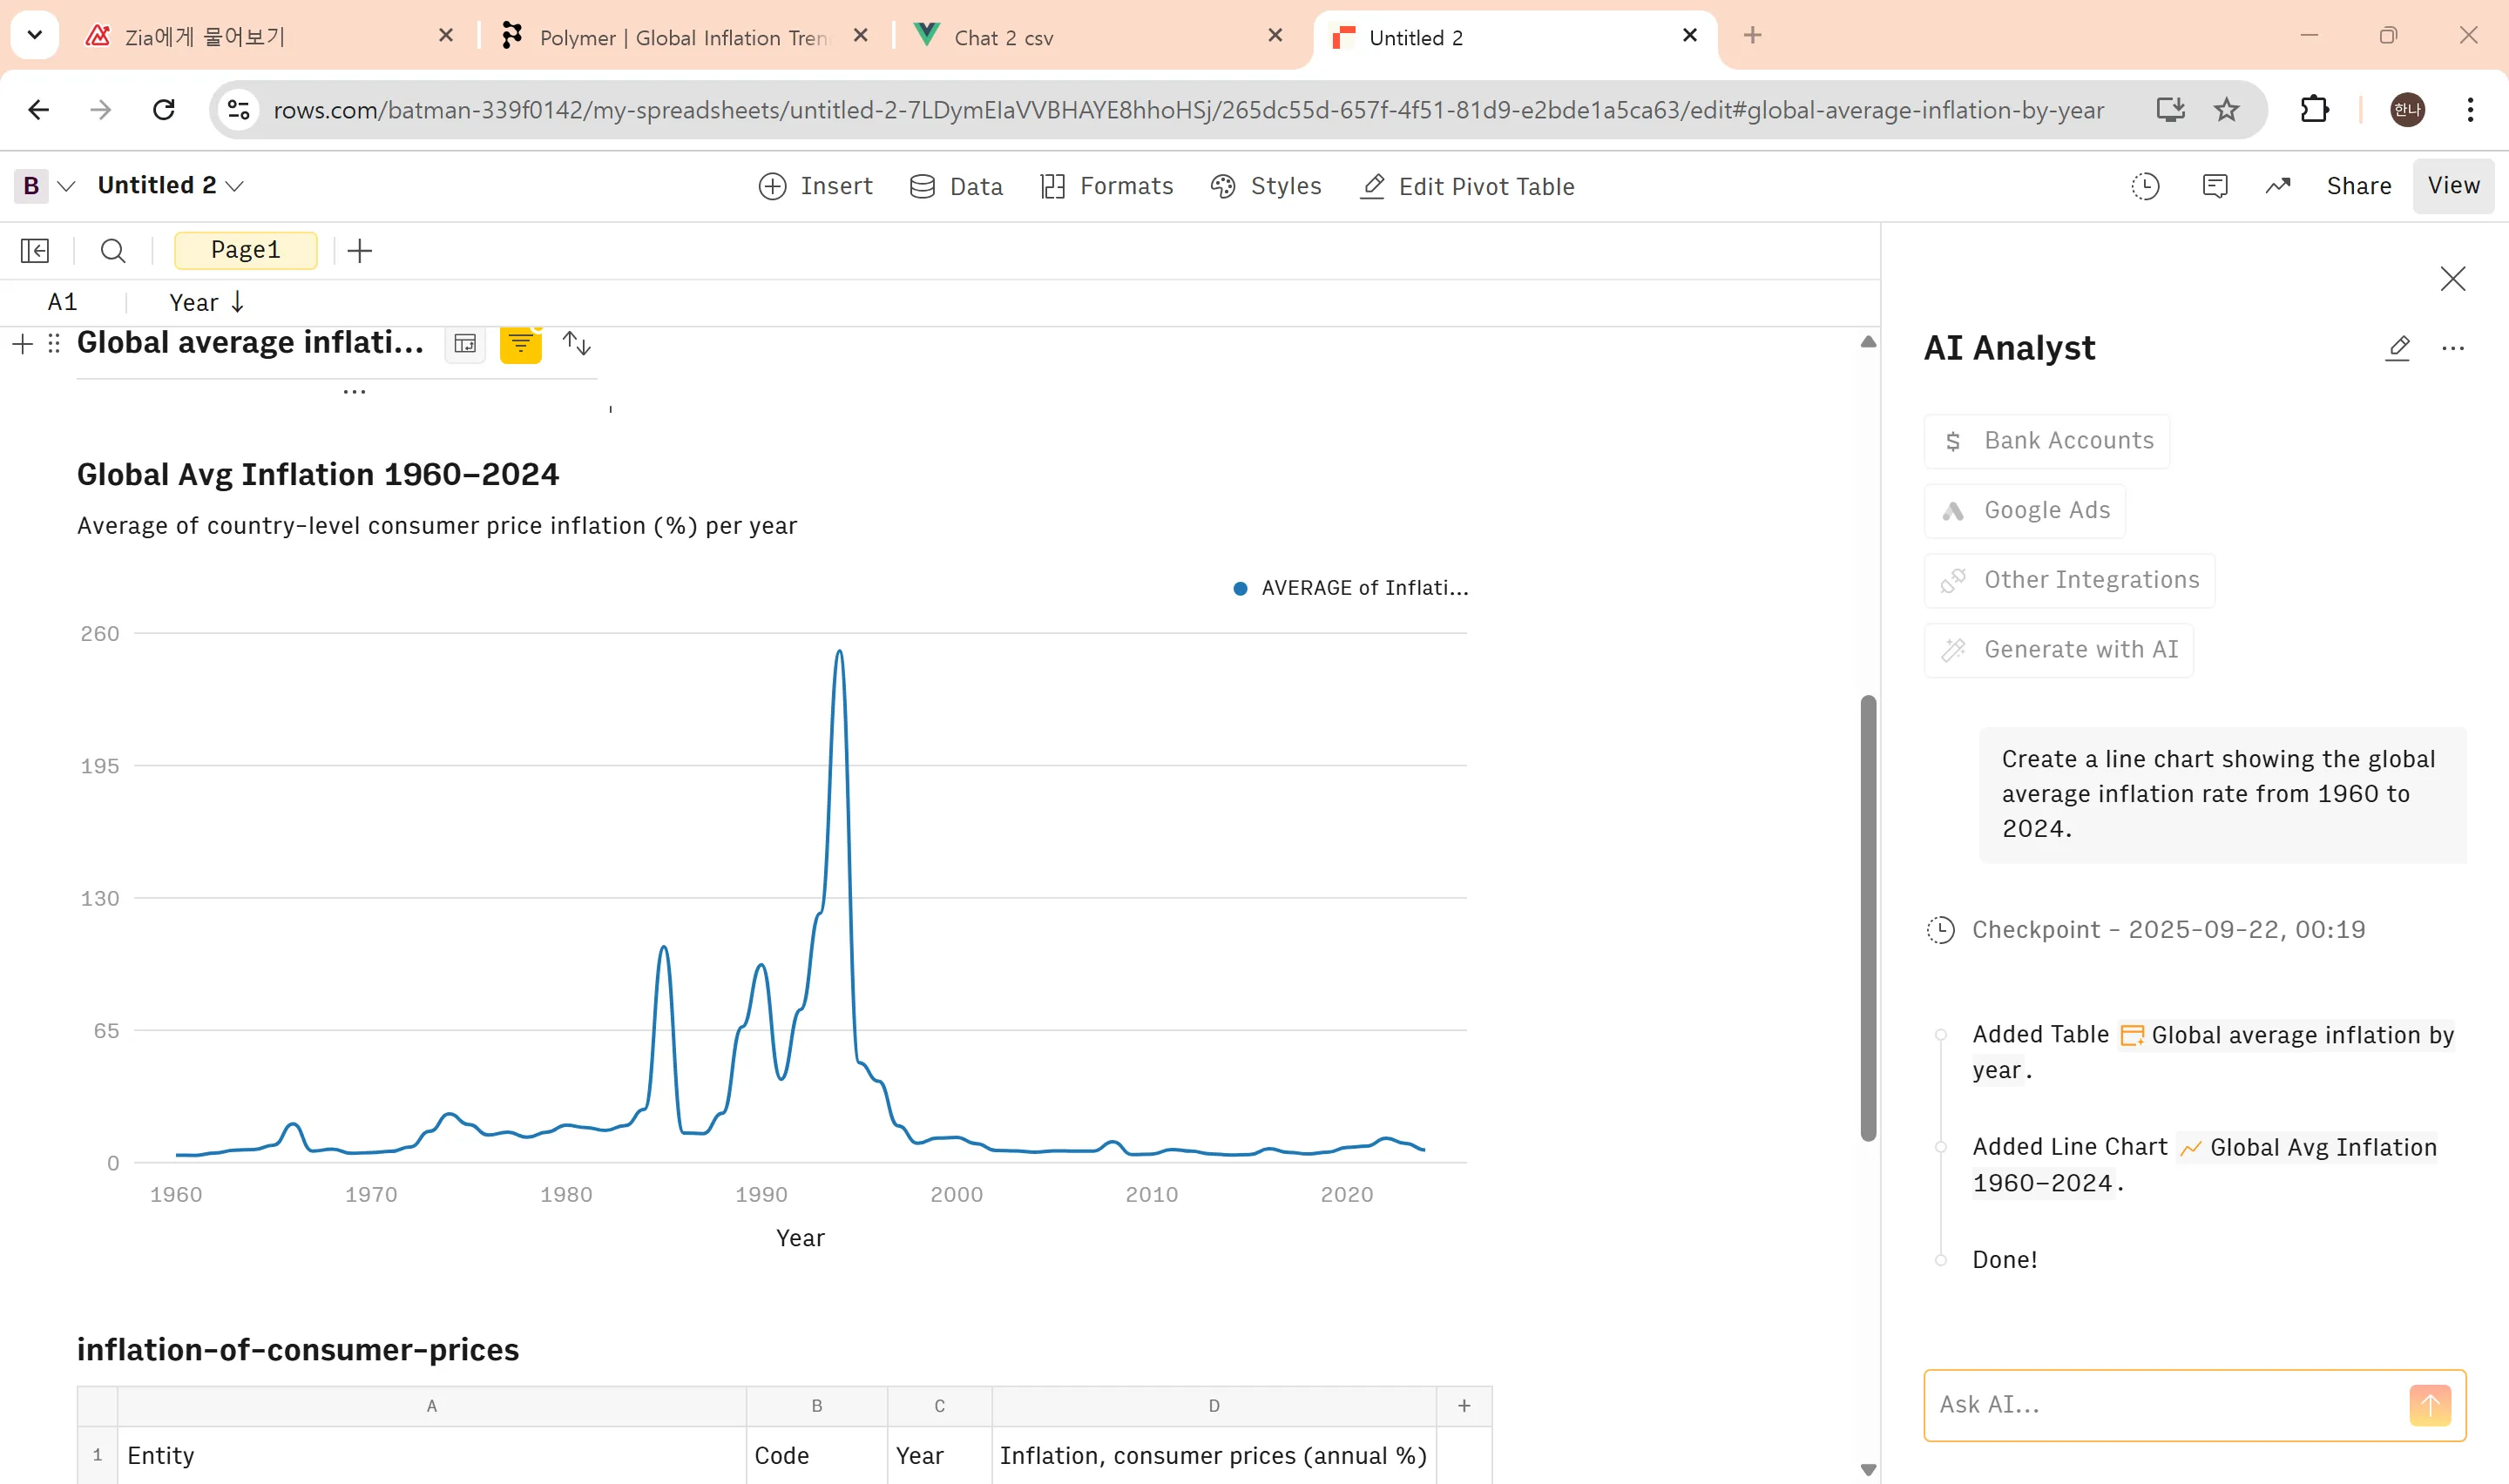Select the Page1 tab
The width and height of the screenshot is (2509, 1484).
point(245,250)
